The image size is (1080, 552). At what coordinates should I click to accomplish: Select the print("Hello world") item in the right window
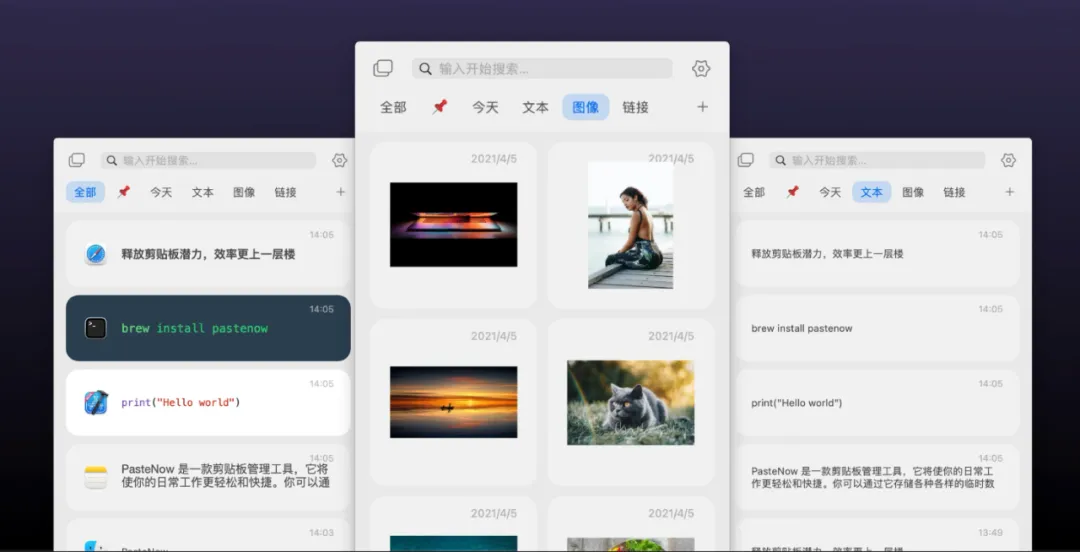click(877, 402)
